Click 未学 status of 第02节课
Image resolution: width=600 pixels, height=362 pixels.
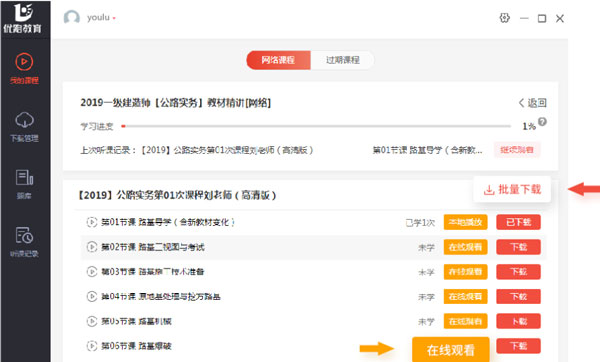coord(426,247)
